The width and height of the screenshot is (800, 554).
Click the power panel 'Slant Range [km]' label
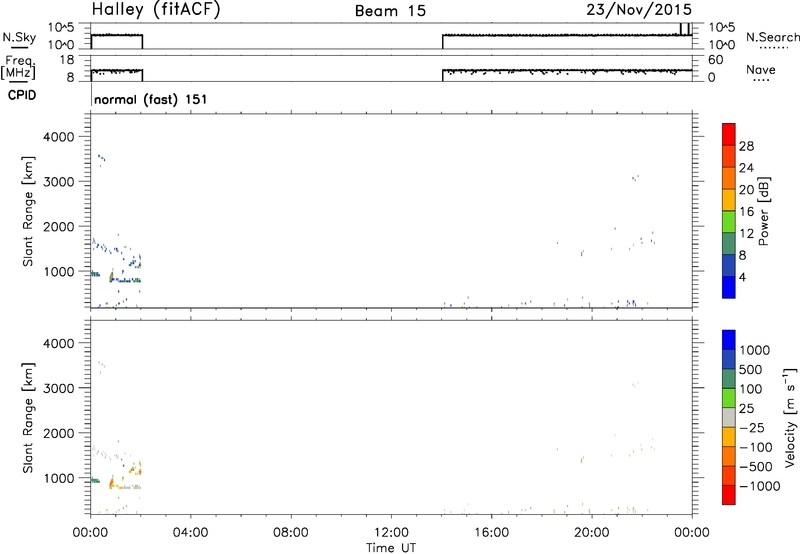[28, 212]
